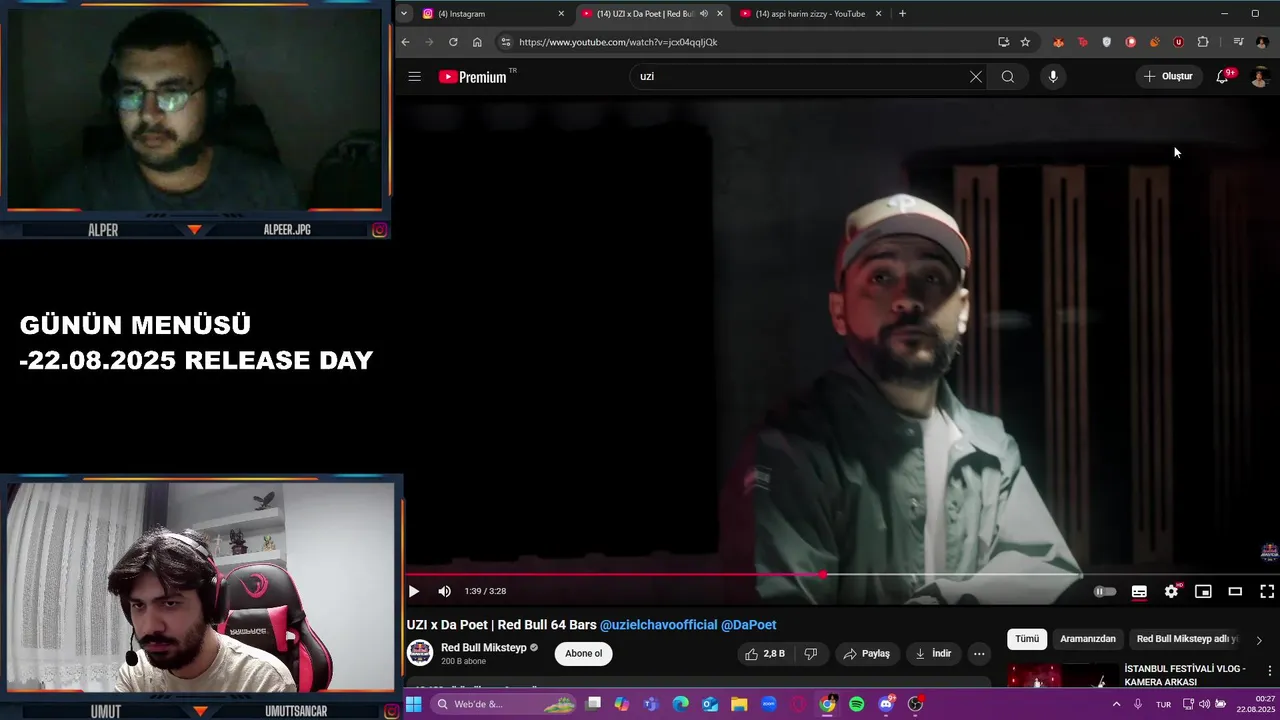Like the video (2,8 B)
The width and height of the screenshot is (1280, 720).
(x=765, y=653)
